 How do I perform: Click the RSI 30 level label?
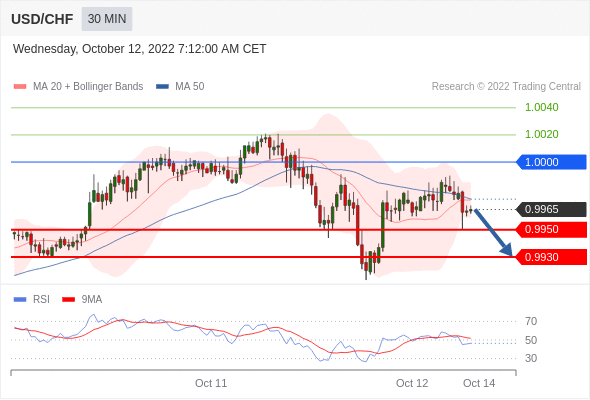pyautogui.click(x=531, y=358)
